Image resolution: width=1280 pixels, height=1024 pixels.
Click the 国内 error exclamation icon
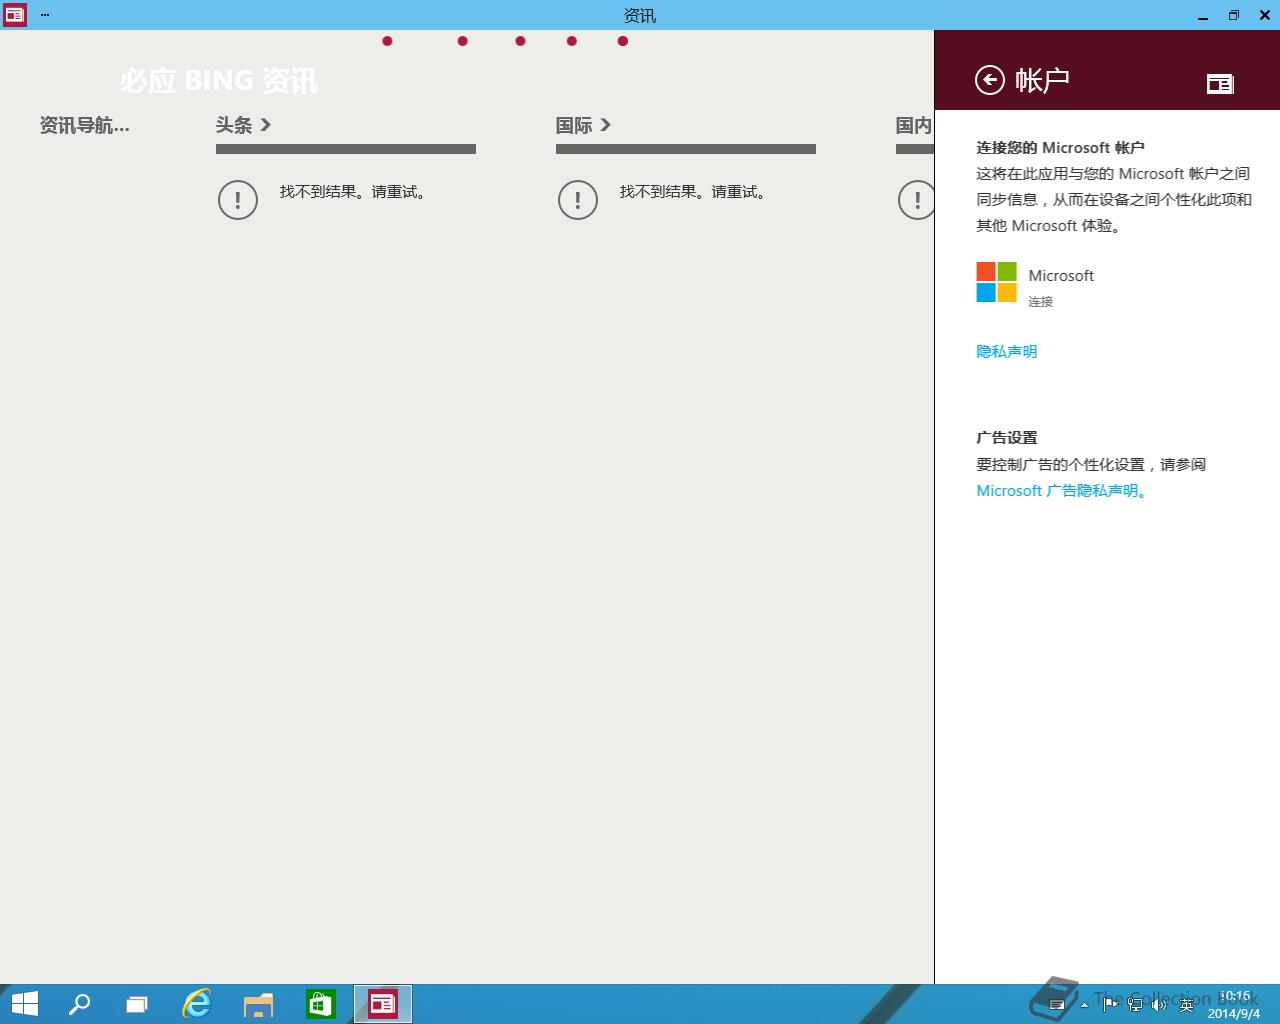click(x=916, y=200)
